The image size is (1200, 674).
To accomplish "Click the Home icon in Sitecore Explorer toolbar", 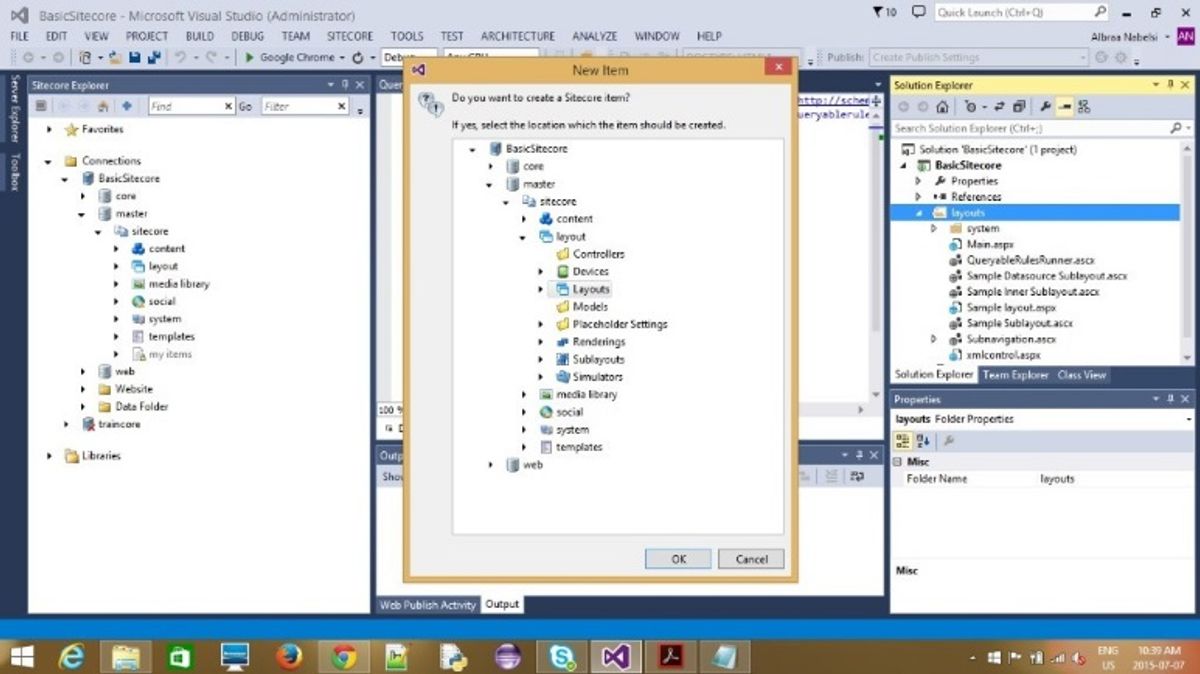I will tap(102, 106).
